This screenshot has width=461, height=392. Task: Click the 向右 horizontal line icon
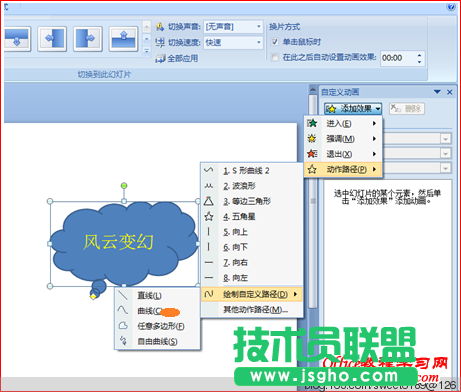pos(209,262)
